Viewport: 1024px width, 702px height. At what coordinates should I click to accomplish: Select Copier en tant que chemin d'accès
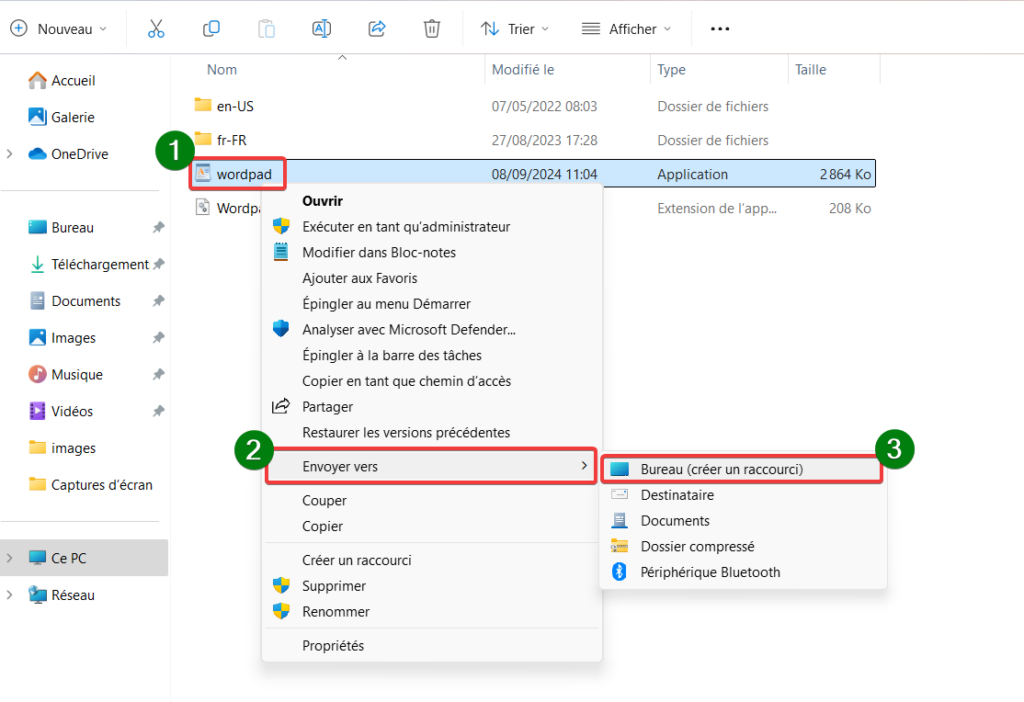click(431, 381)
